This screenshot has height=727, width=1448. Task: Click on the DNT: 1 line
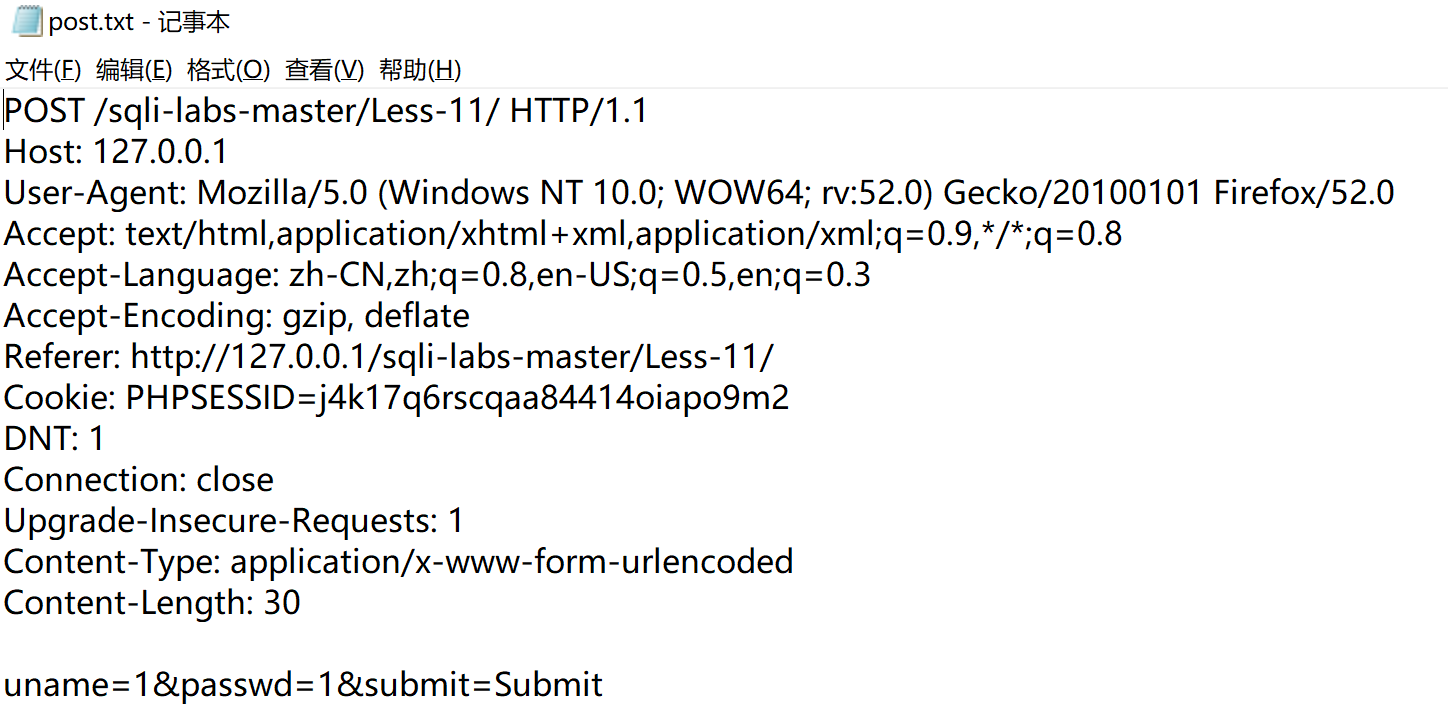pyautogui.click(x=54, y=439)
